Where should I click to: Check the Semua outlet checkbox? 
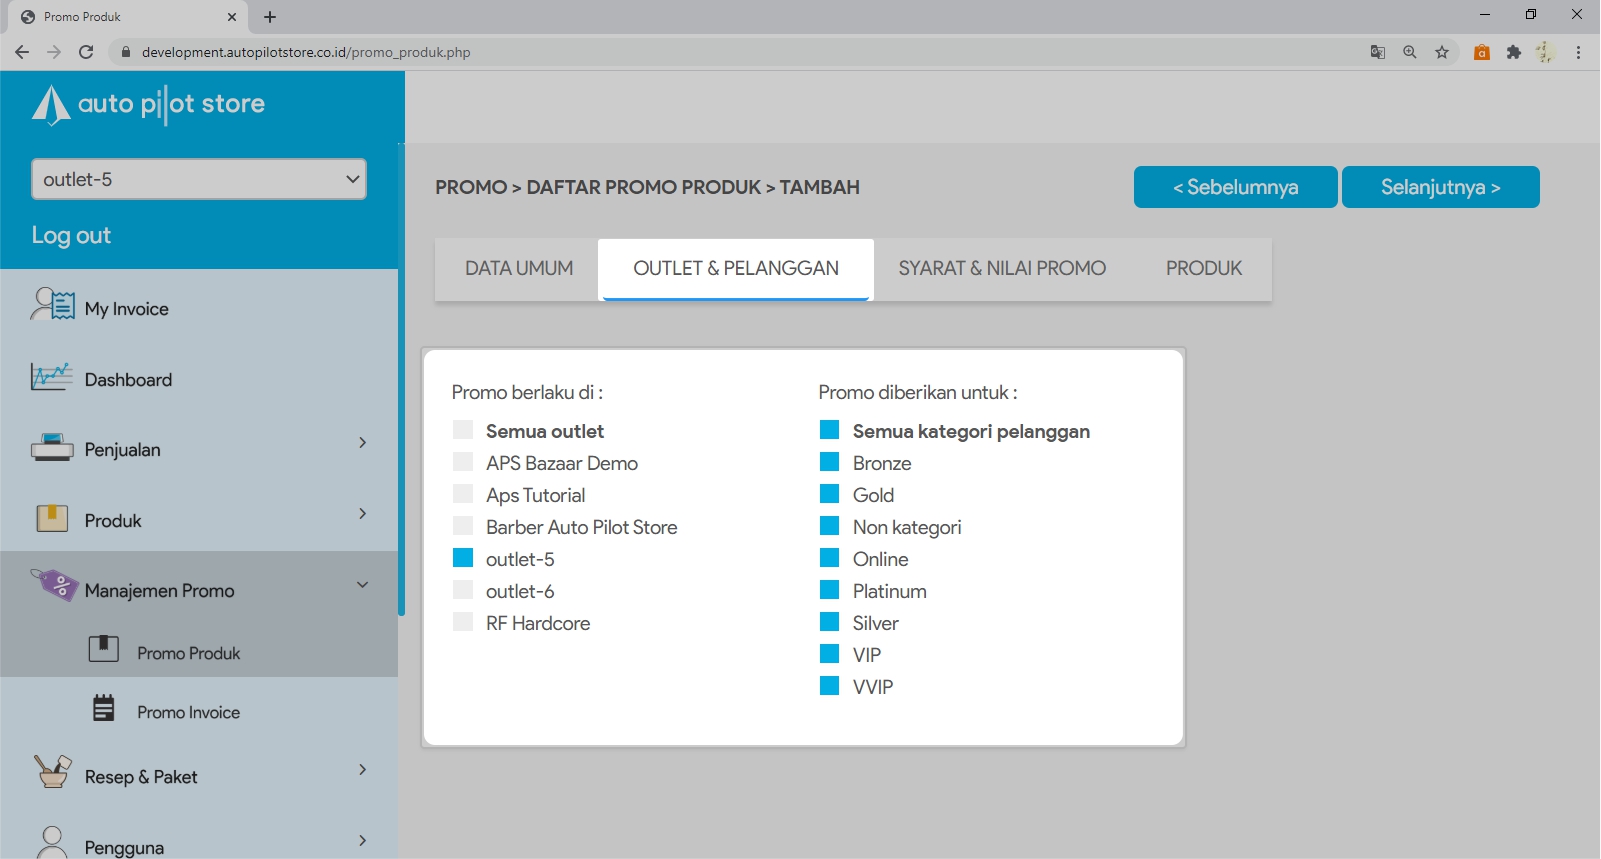coord(463,430)
